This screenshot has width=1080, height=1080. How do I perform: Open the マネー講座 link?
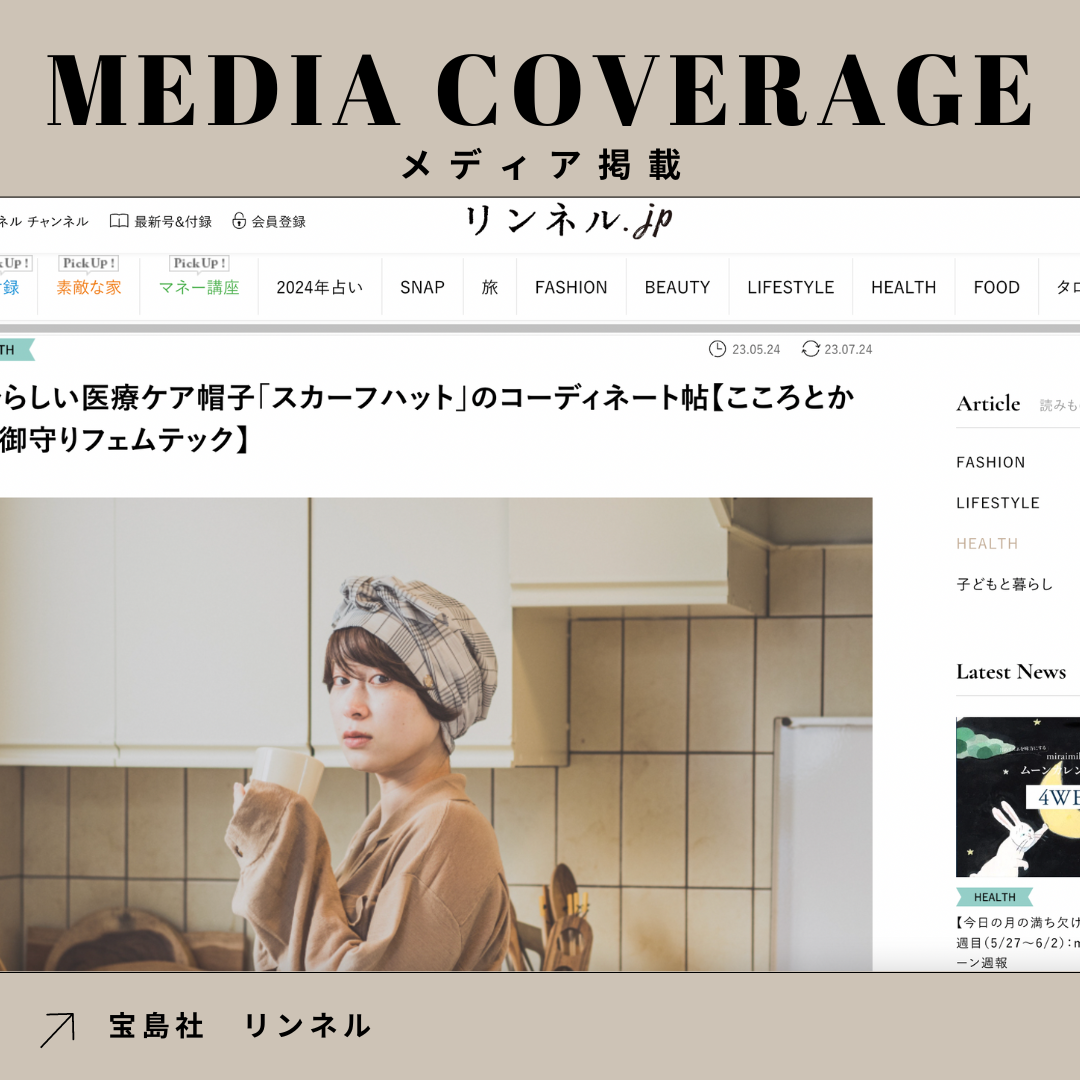199,288
